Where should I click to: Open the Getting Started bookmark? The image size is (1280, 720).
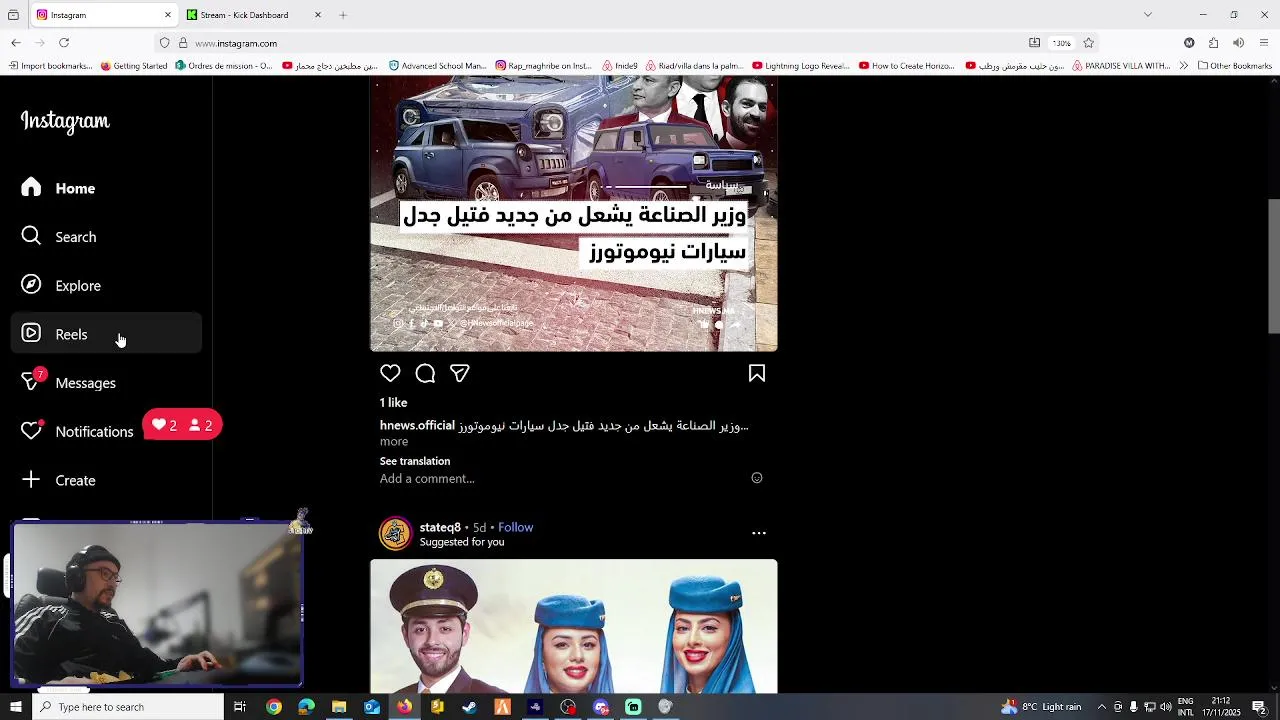coord(134,66)
